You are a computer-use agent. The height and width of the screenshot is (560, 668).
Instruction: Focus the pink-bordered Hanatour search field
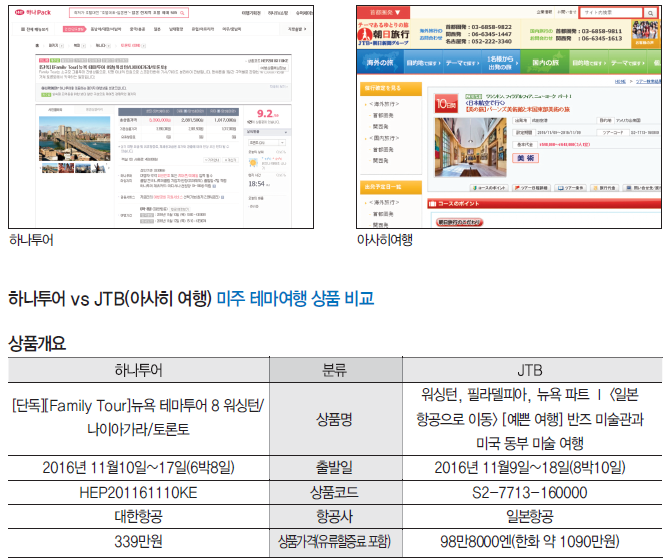129,13
